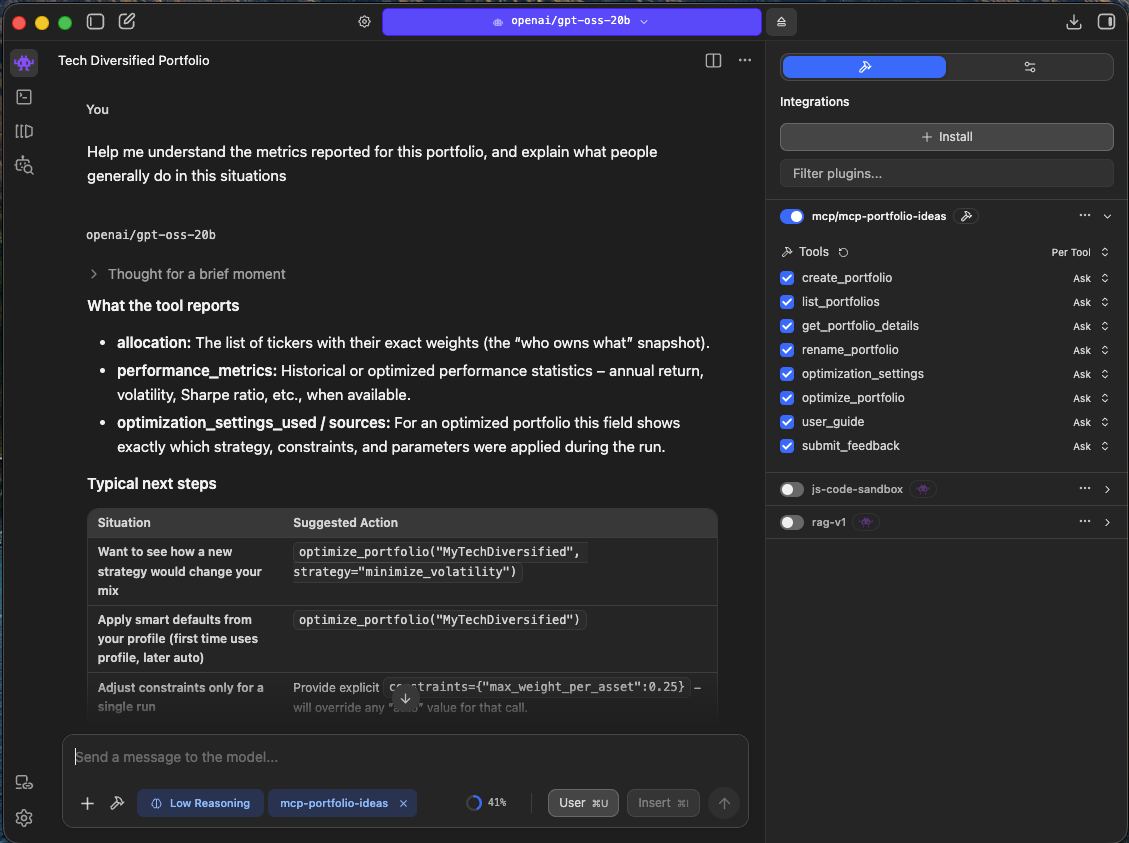This screenshot has height=843, width=1129.
Task: Open model settings gear beside model selector
Action: tap(364, 22)
